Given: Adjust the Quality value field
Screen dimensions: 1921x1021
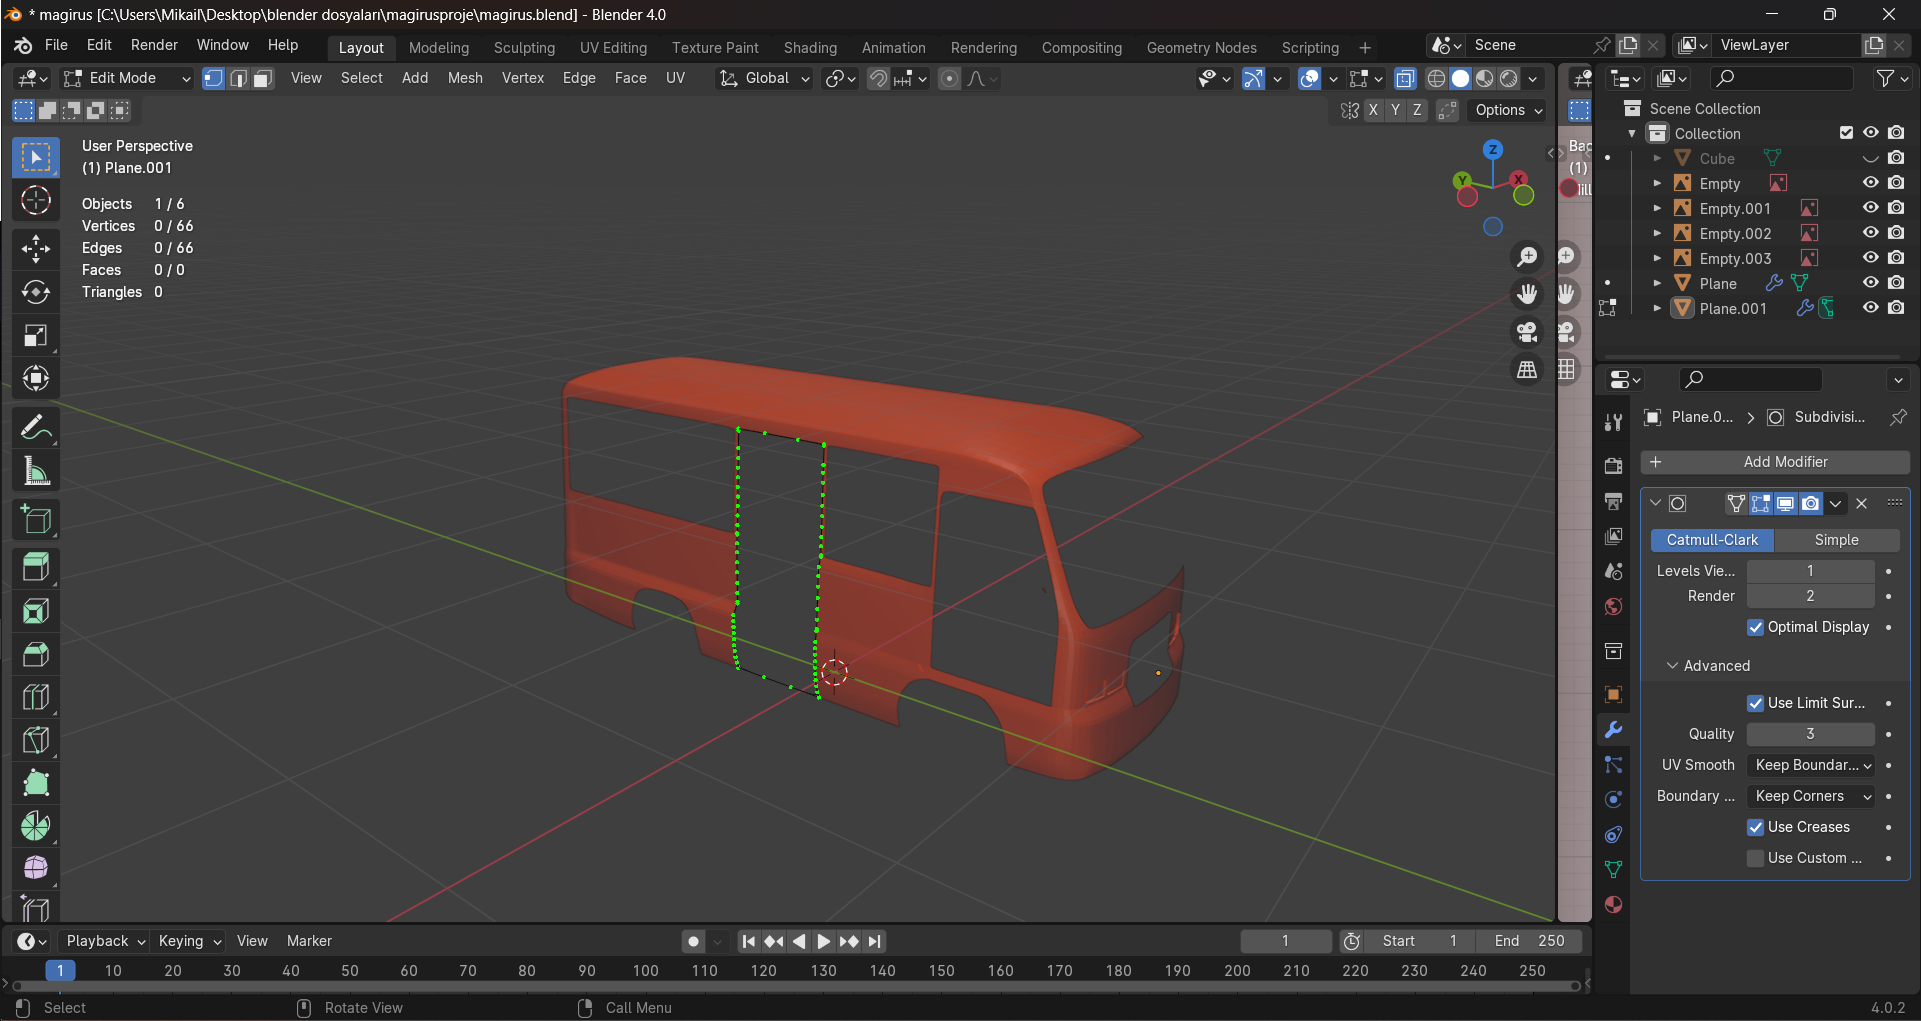Looking at the screenshot, I should [1810, 734].
